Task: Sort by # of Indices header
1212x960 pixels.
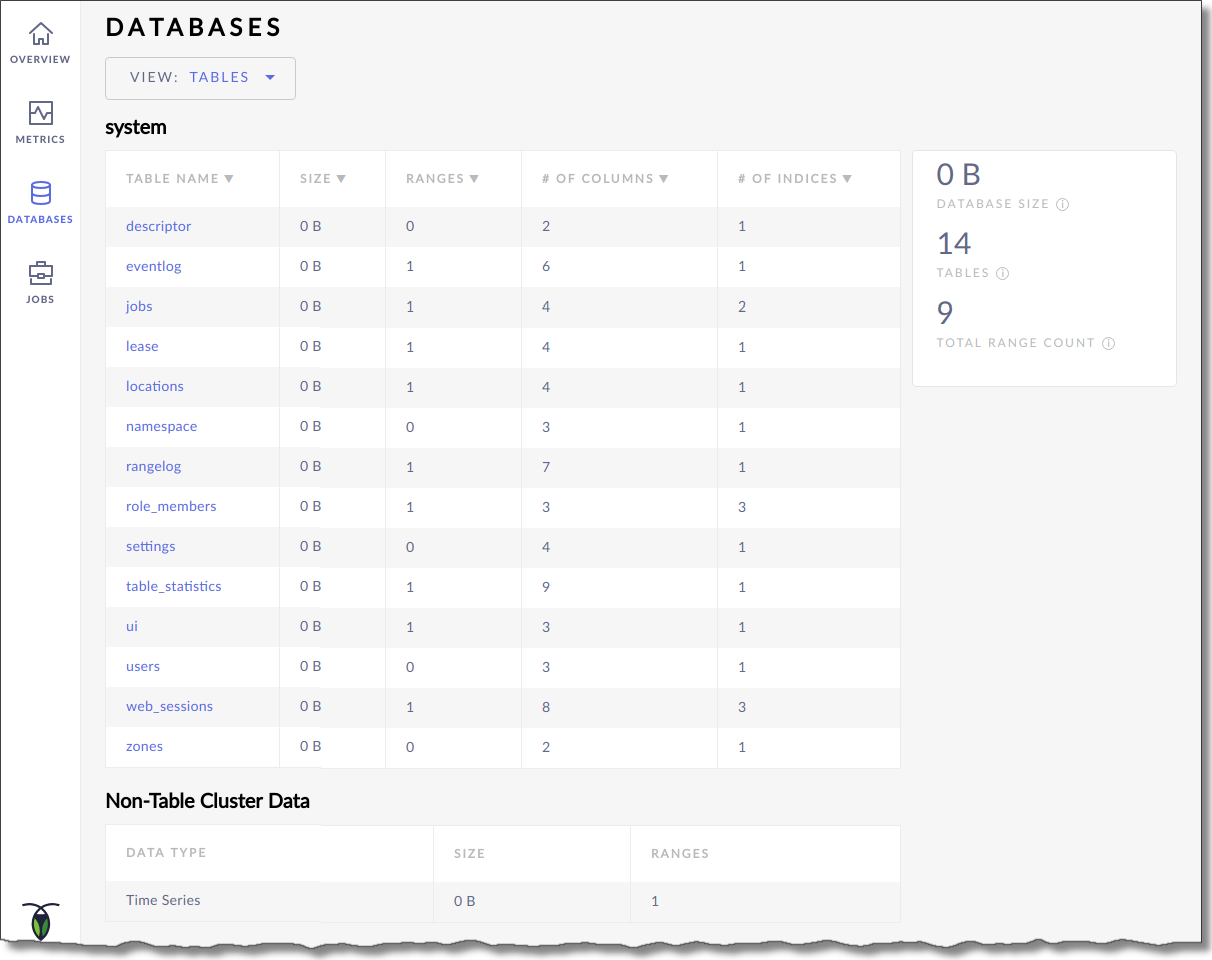Action: point(794,179)
